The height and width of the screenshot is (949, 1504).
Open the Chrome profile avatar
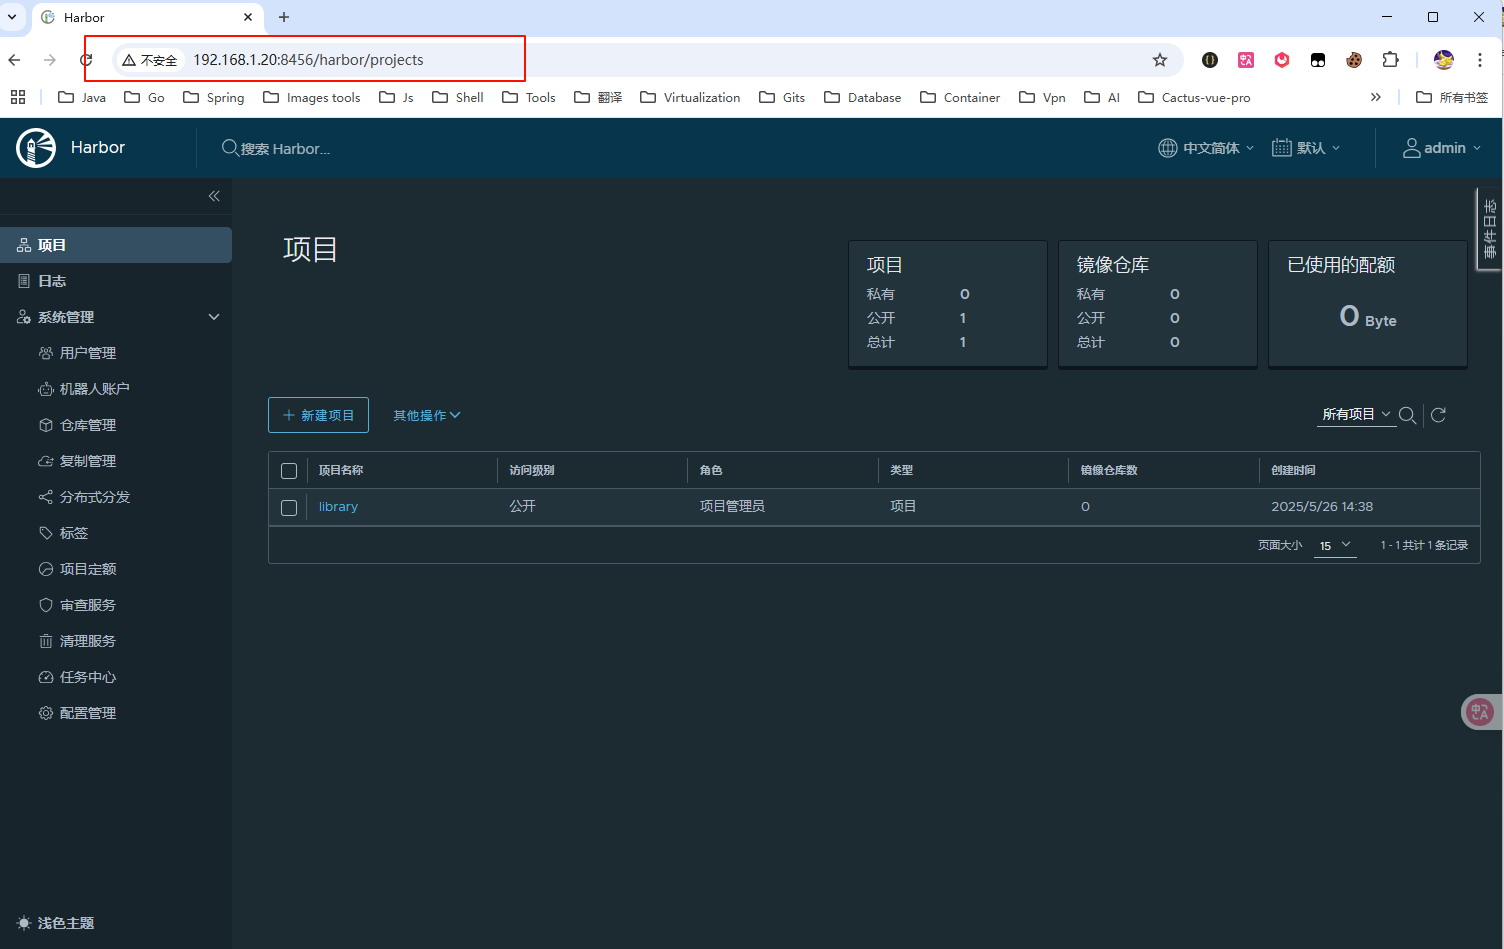1444,60
